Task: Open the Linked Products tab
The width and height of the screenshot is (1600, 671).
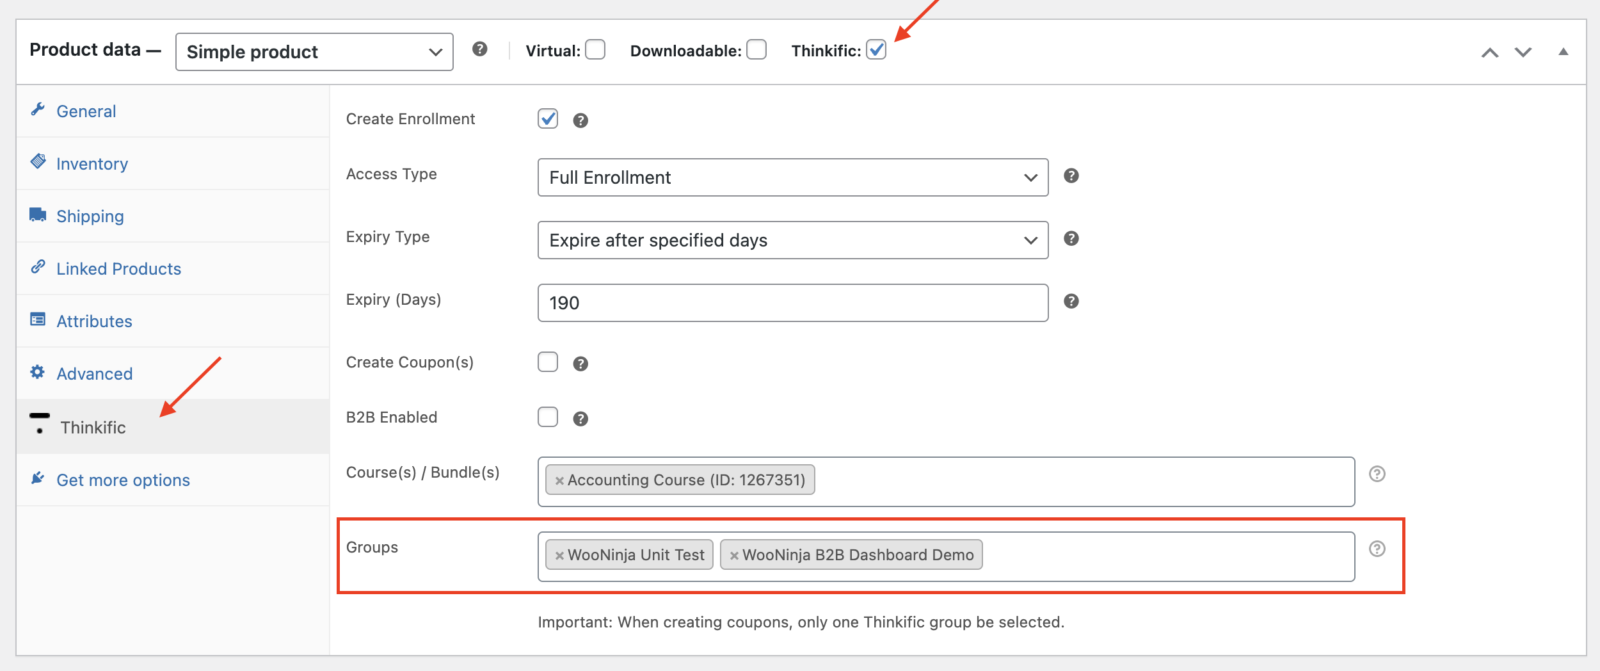Action: [x=118, y=269]
